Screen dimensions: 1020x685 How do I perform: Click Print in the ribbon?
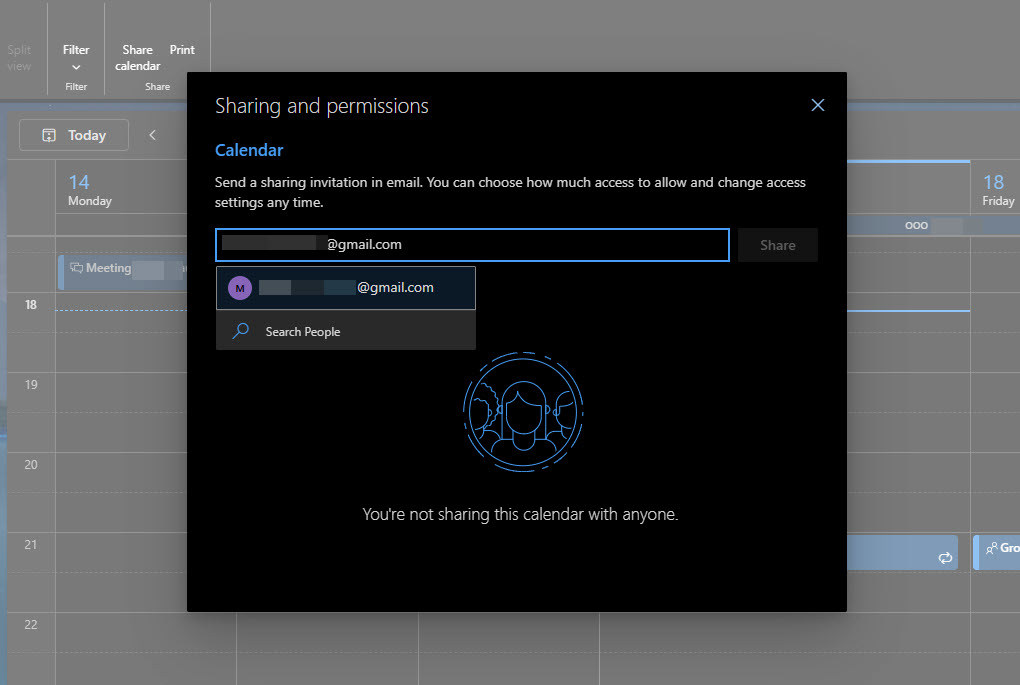(x=182, y=50)
